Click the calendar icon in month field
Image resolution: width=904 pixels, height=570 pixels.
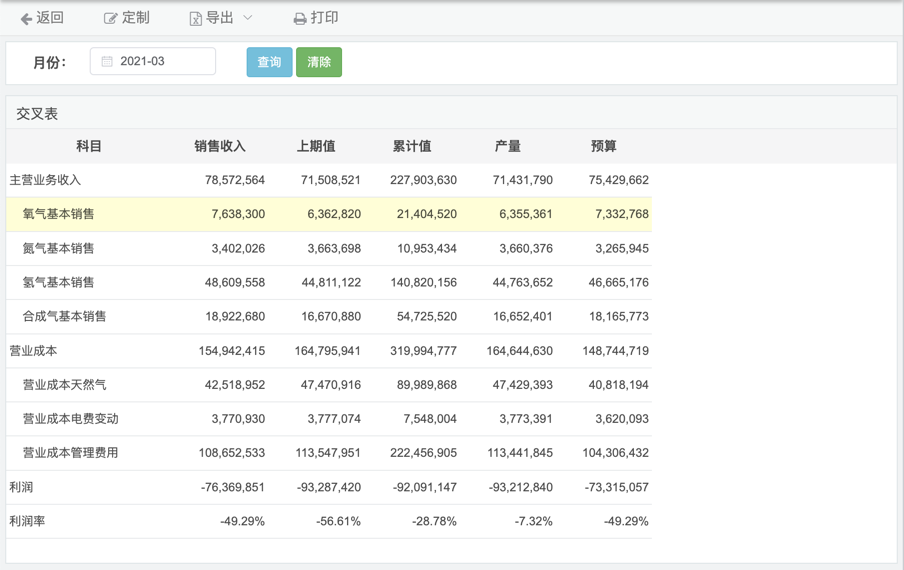(x=107, y=62)
